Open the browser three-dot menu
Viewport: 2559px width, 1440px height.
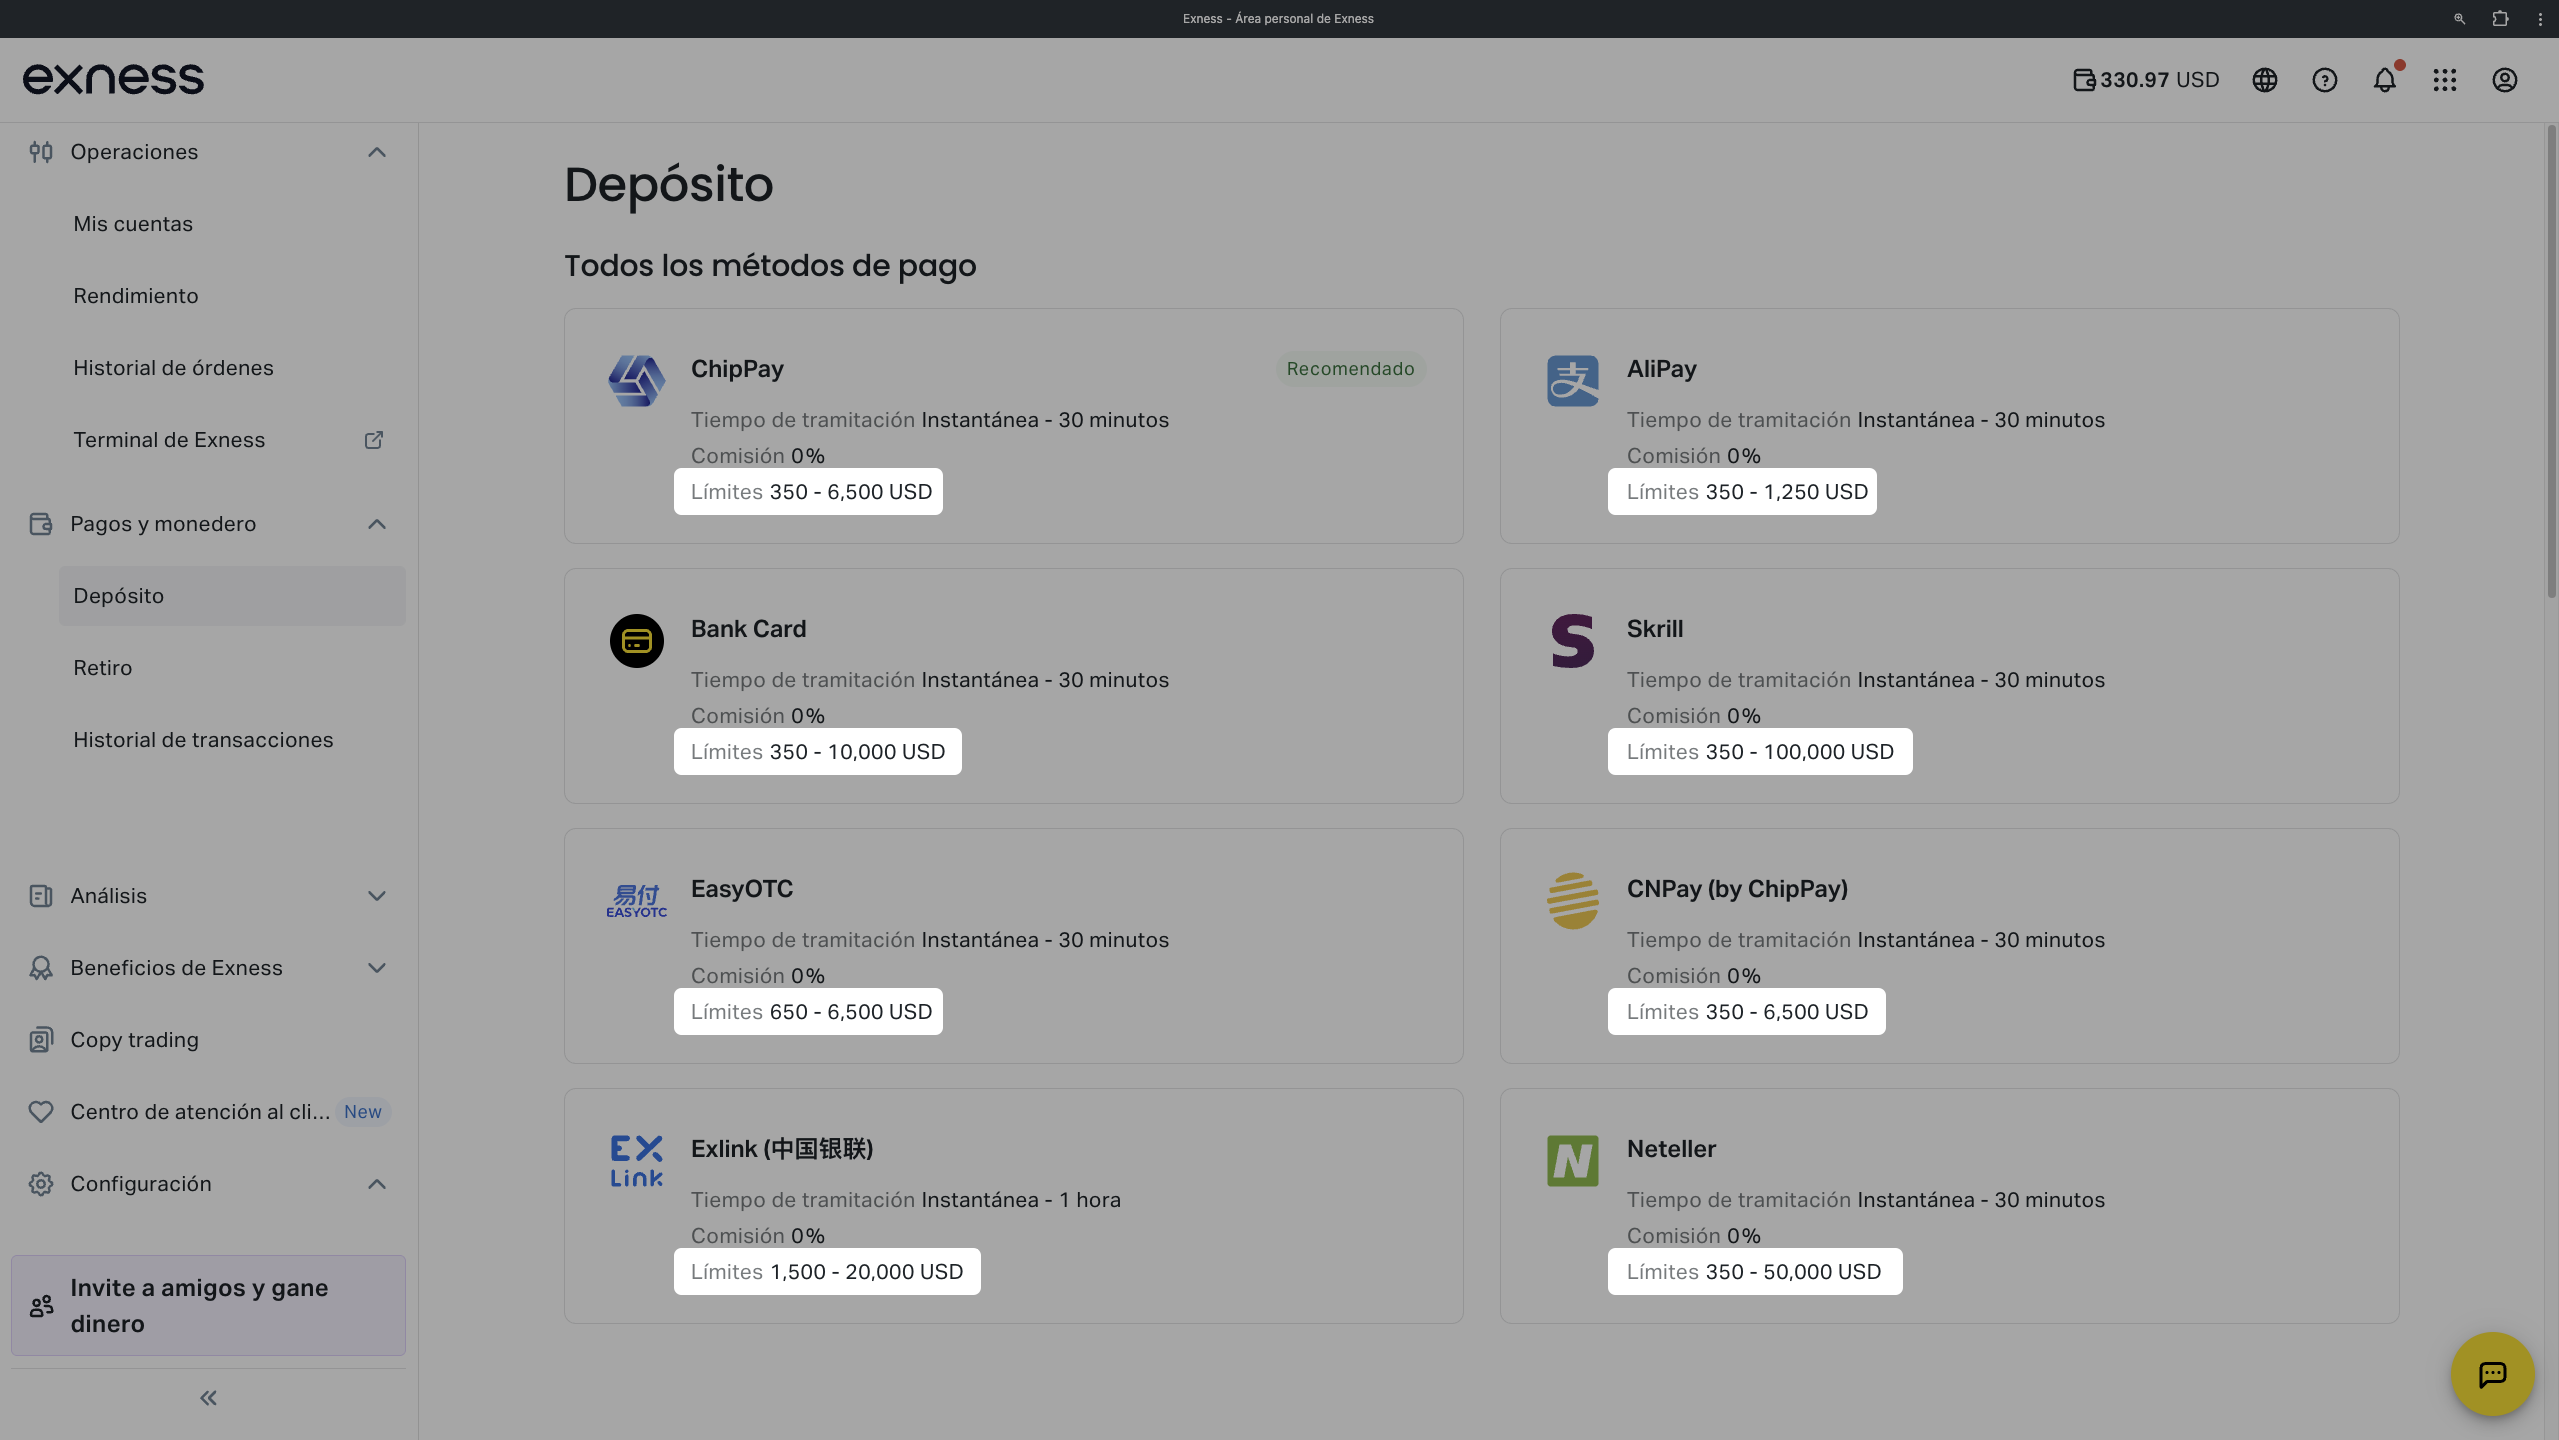(2540, 19)
